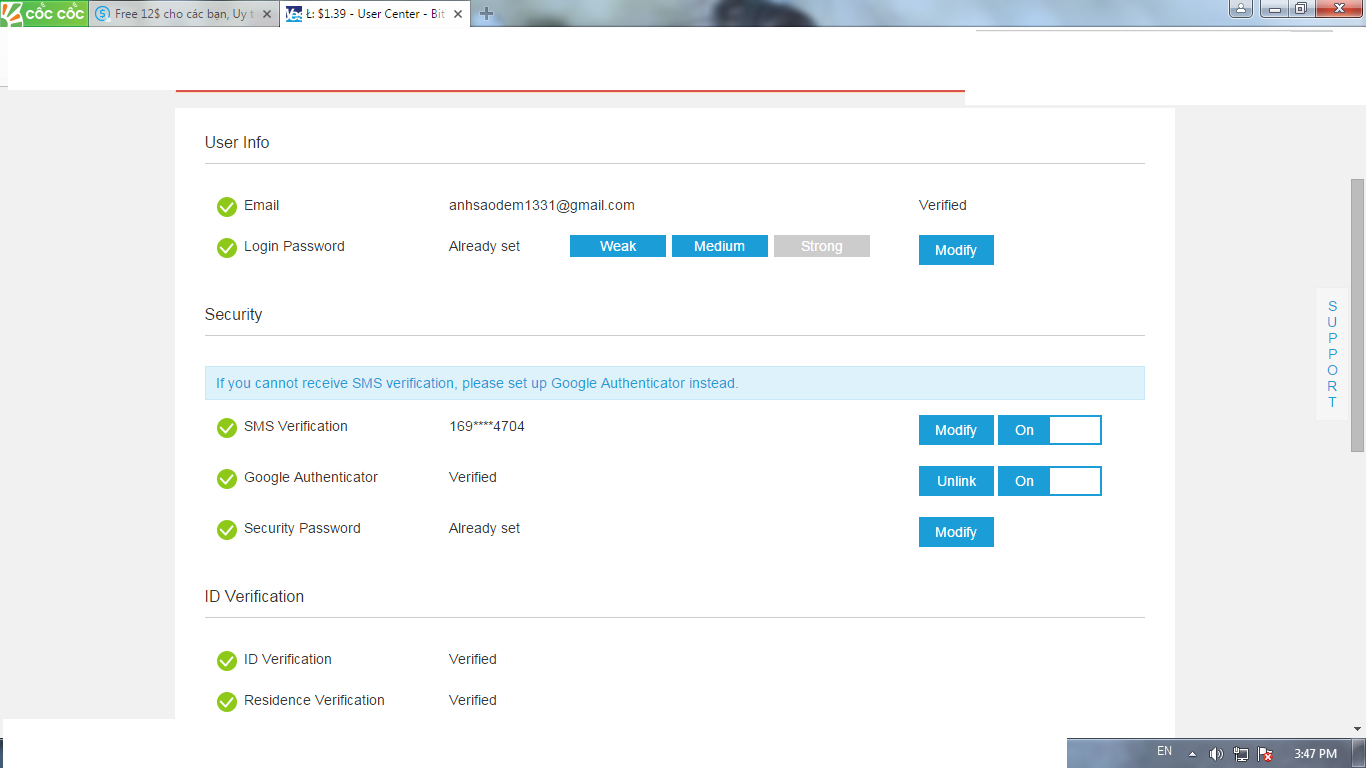Click the Medium password strength bar
This screenshot has width=1366, height=768.
[720, 246]
